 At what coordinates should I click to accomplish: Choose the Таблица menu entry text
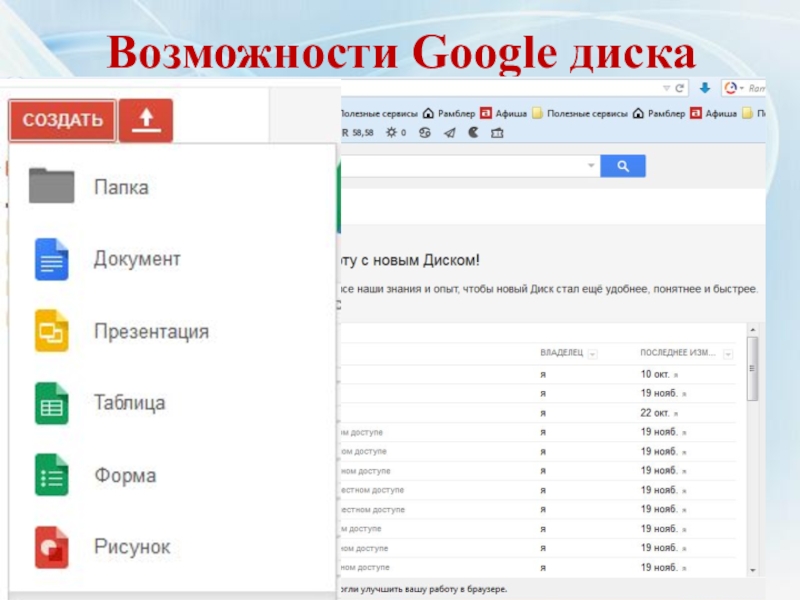click(x=129, y=403)
